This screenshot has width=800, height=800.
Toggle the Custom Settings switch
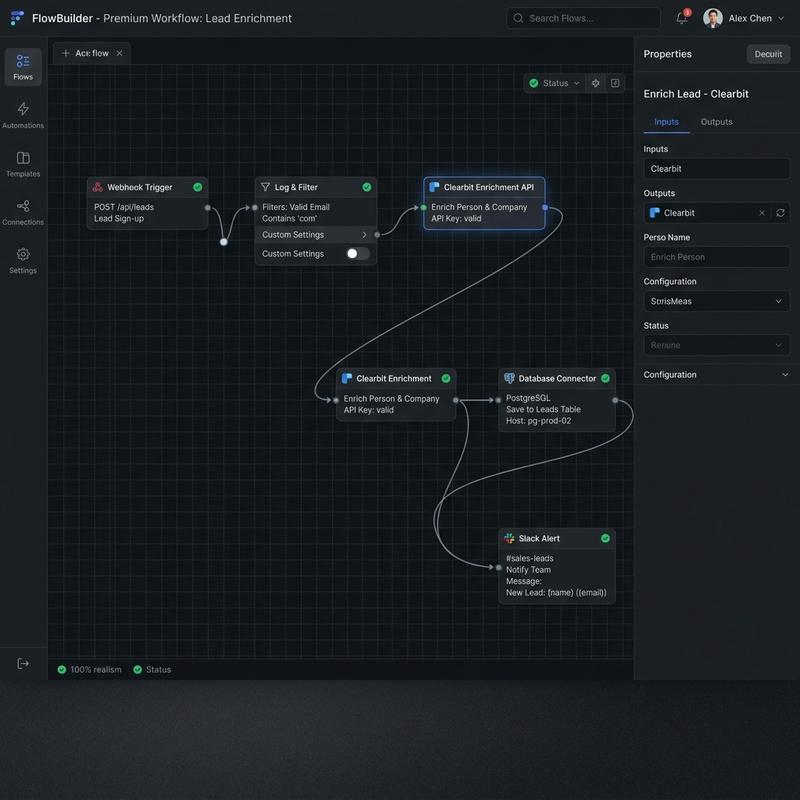(357, 254)
